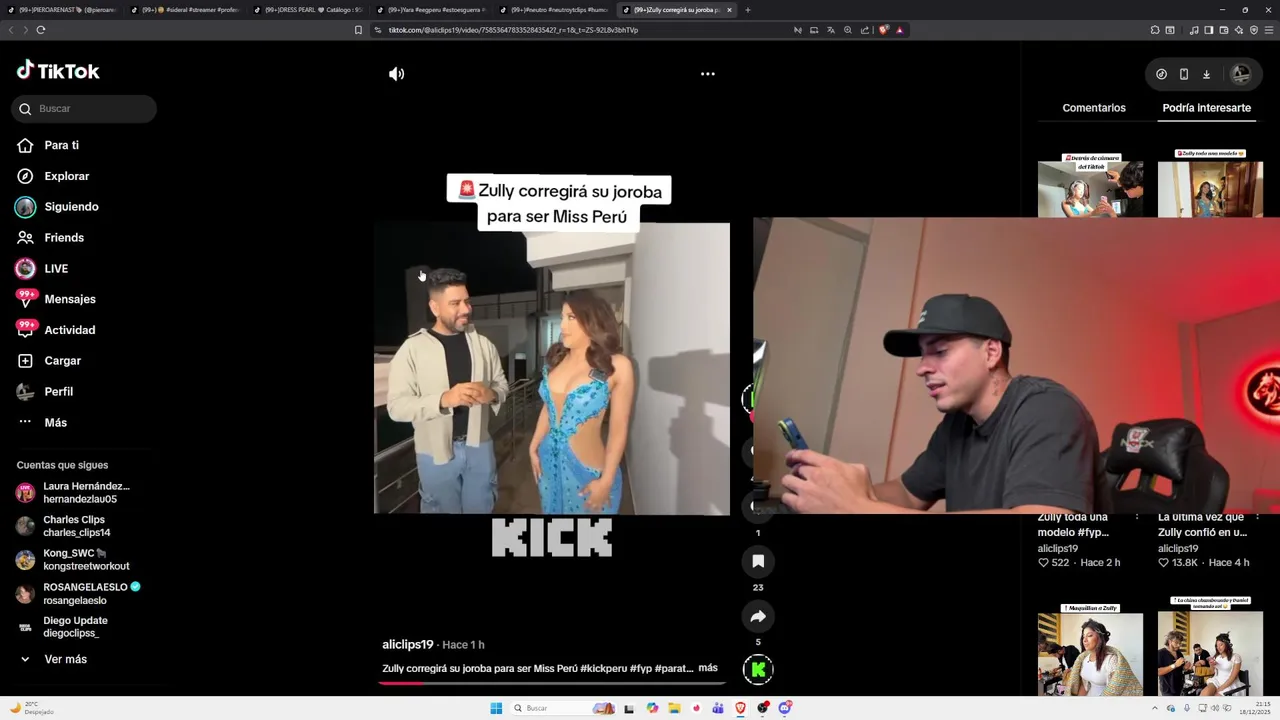Click download desktop app icon

tap(1207, 74)
